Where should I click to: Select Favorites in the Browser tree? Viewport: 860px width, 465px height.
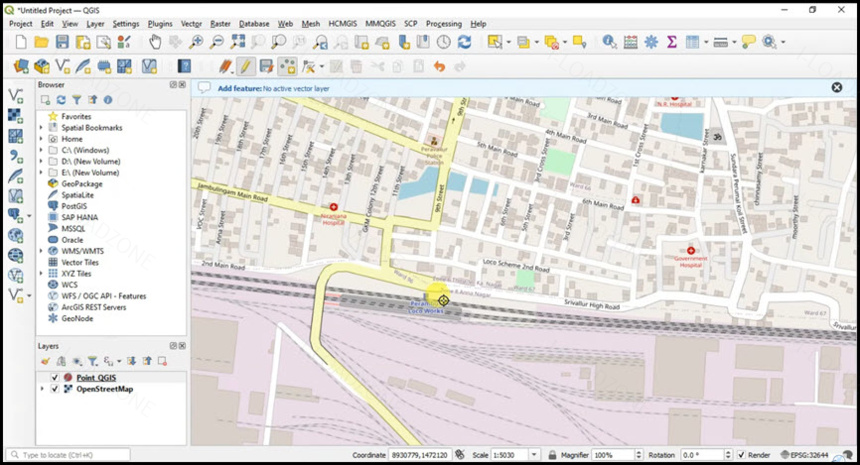tap(76, 117)
